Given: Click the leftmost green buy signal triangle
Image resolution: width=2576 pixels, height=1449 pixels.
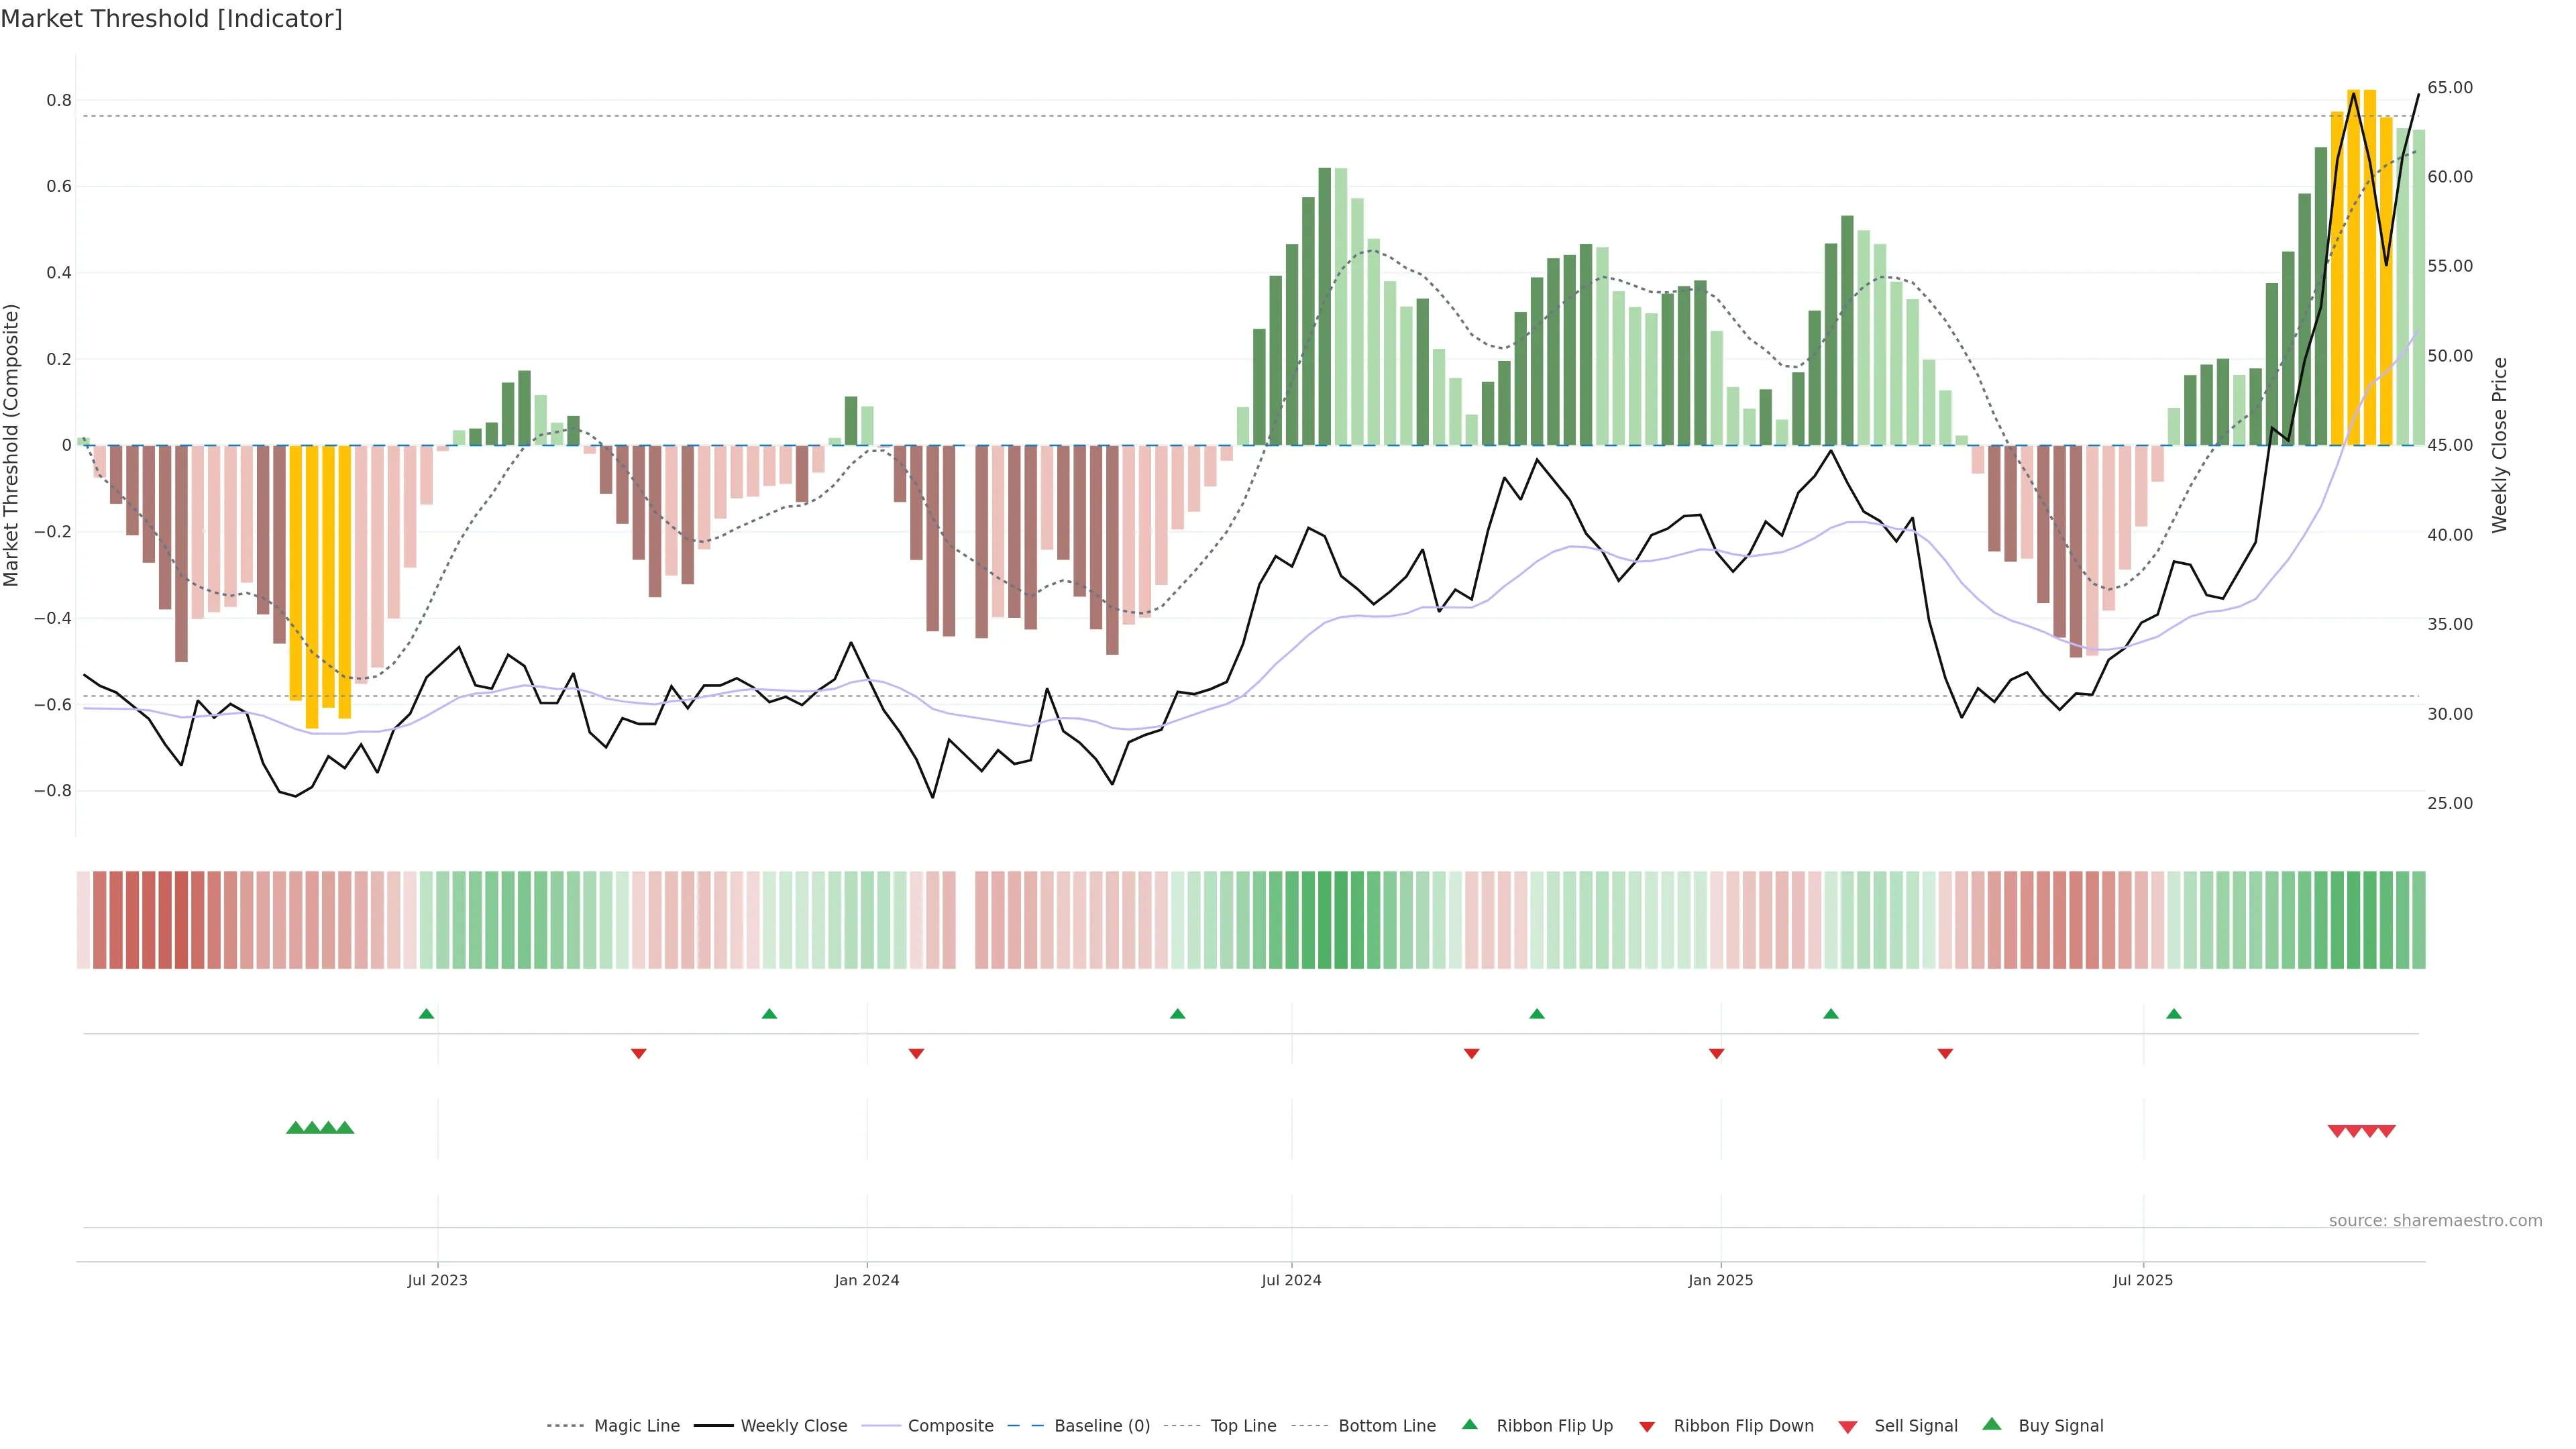Looking at the screenshot, I should coord(295,1128).
